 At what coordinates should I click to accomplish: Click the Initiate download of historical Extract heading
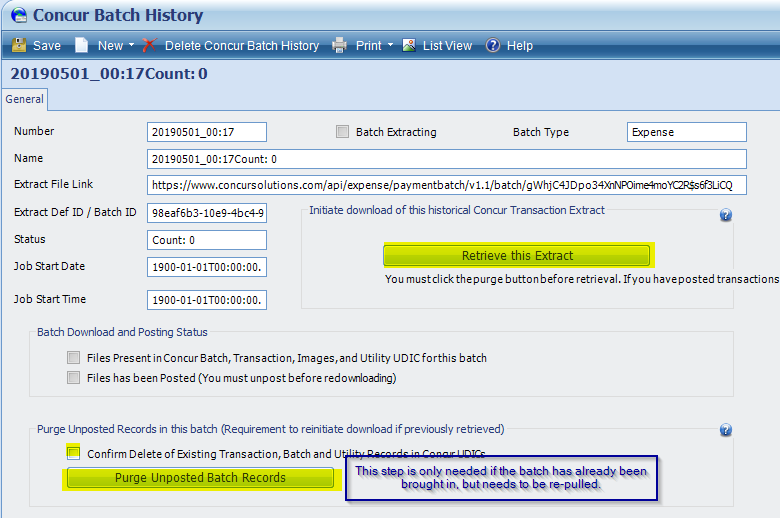pyautogui.click(x=457, y=210)
